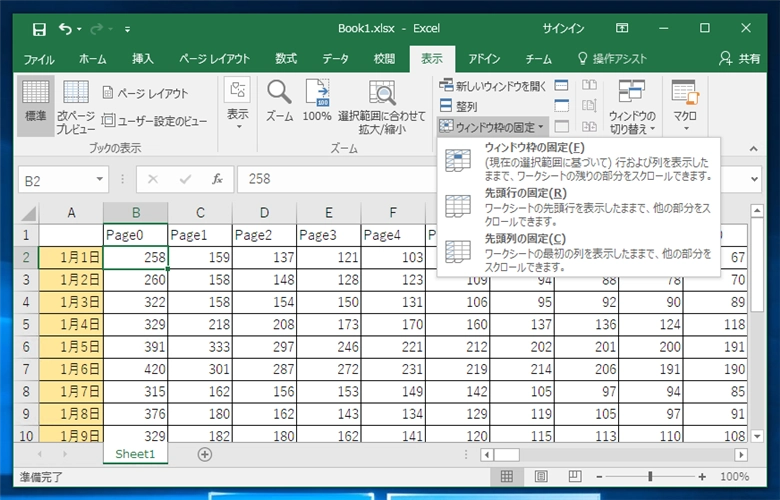780x500 pixels.
Task: Click vertical scrollbar up arrow
Action: (757, 211)
